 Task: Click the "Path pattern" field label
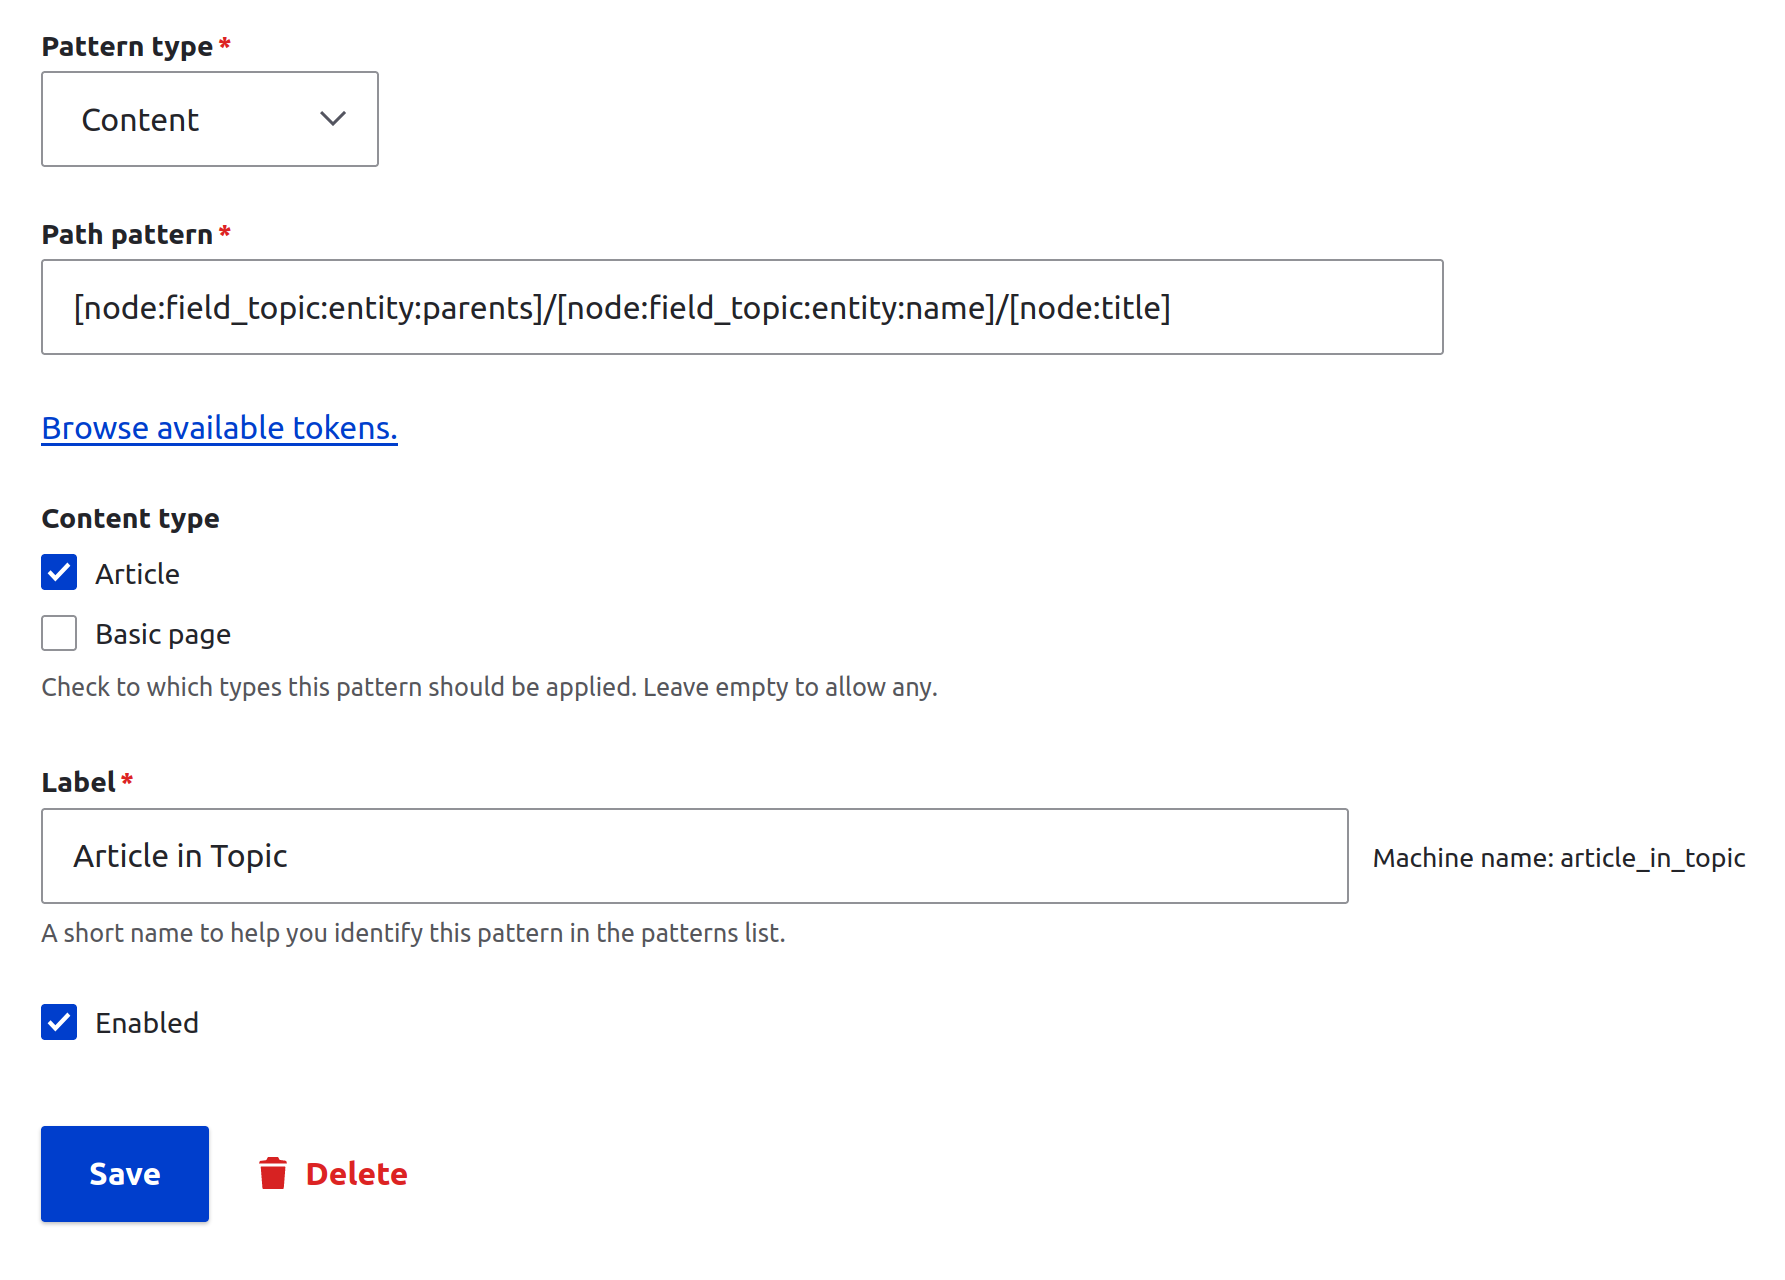(127, 234)
